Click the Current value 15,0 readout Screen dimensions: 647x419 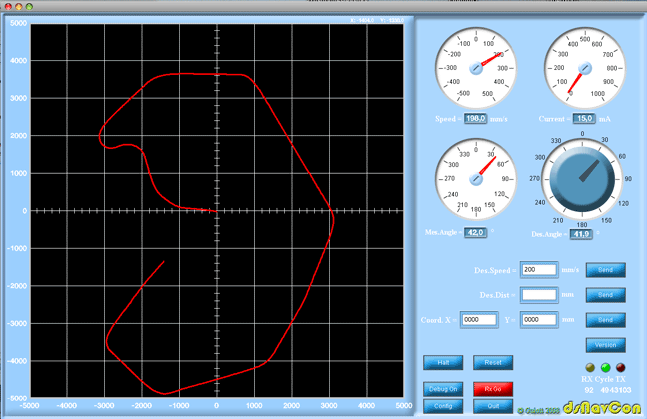pyautogui.click(x=584, y=119)
